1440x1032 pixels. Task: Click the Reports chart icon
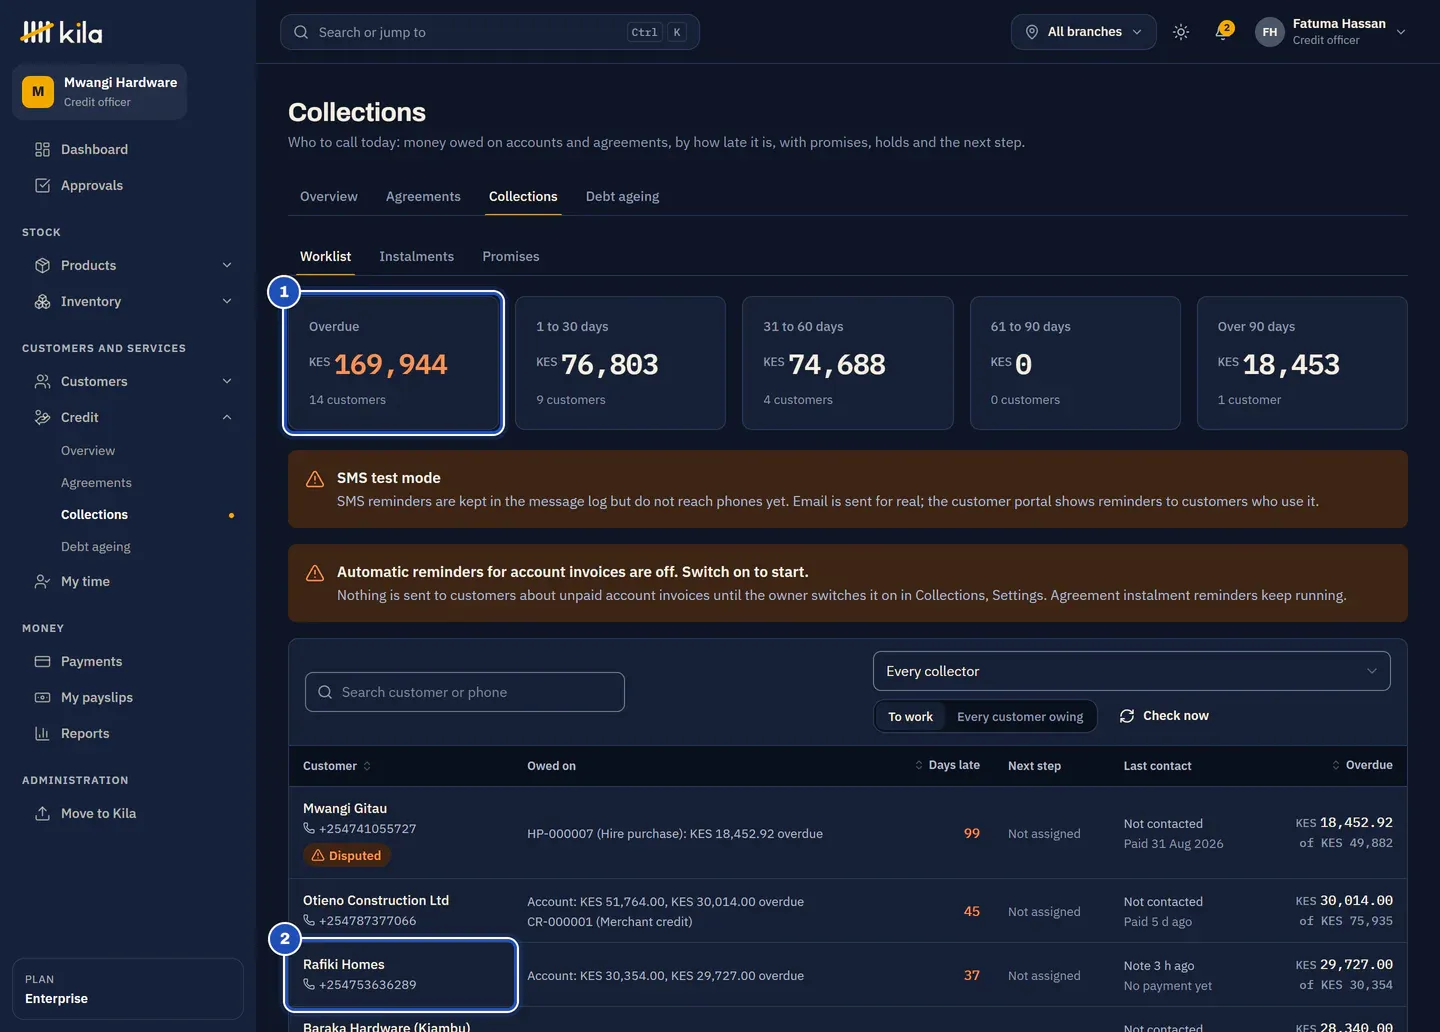(x=42, y=733)
